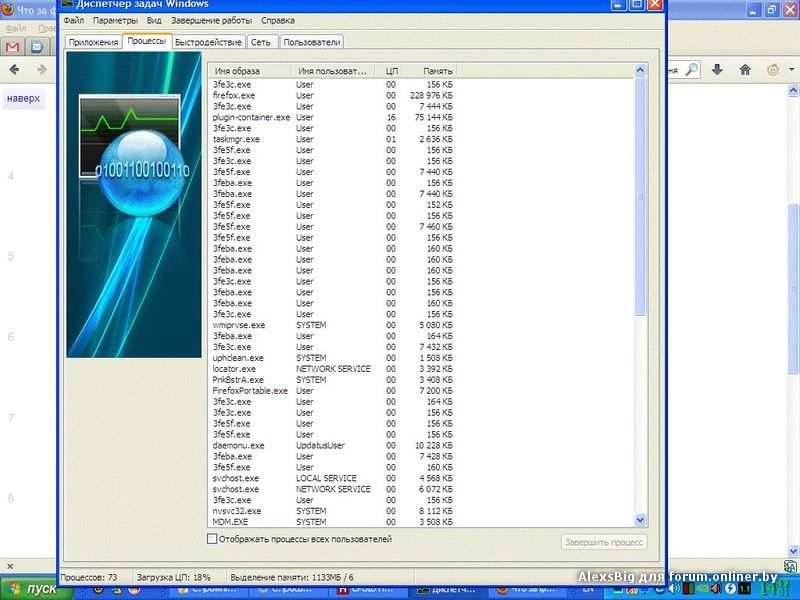This screenshot has width=800, height=600.
Task: Open the Gmail bookmark icon in Firefox
Action: pos(12,47)
